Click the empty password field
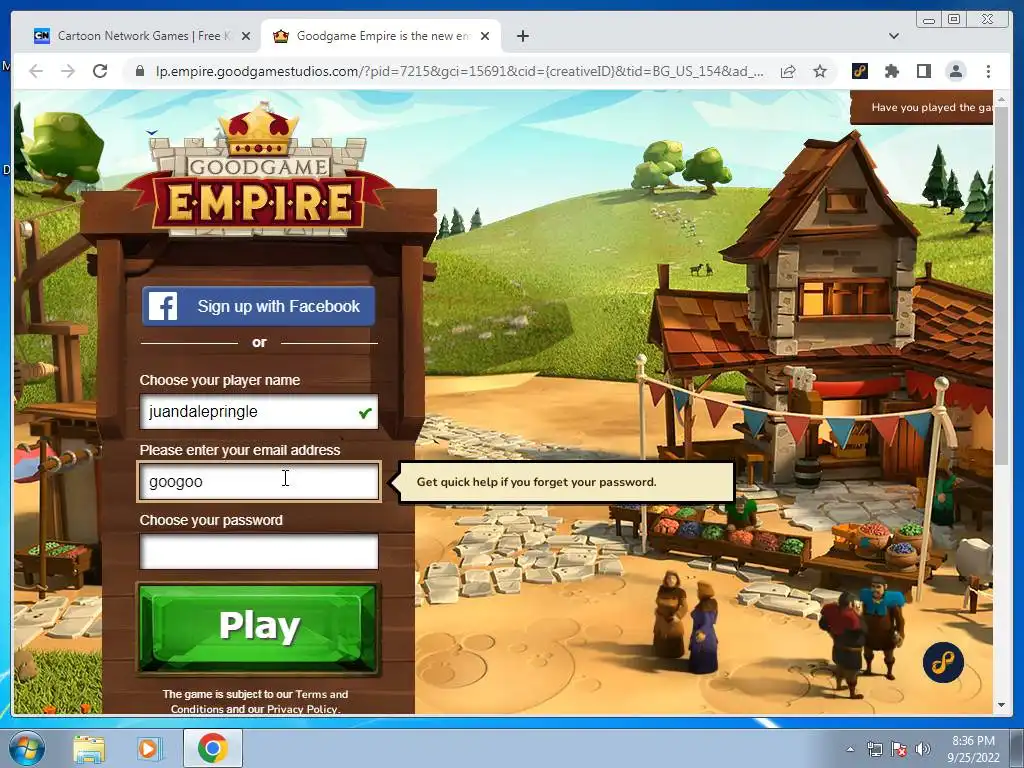The image size is (1024, 768). tap(259, 551)
